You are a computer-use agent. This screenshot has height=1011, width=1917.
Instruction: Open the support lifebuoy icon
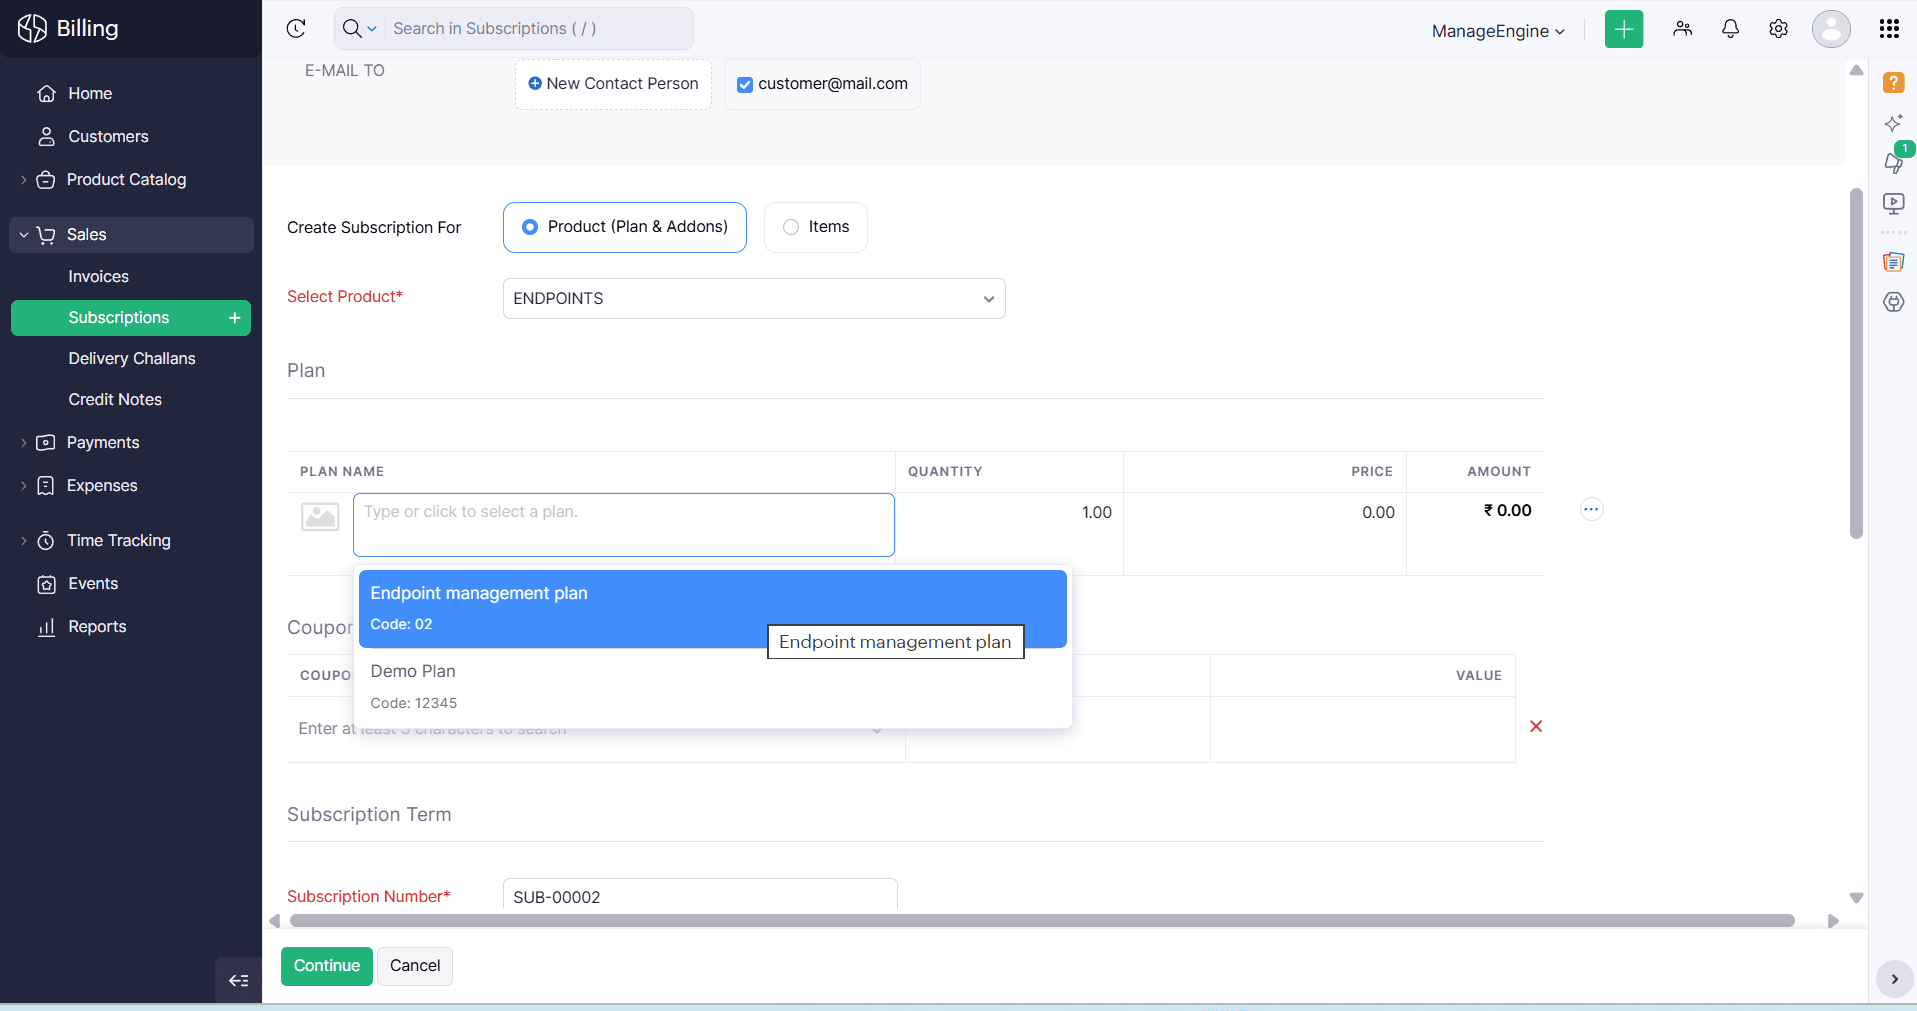[x=1893, y=302]
